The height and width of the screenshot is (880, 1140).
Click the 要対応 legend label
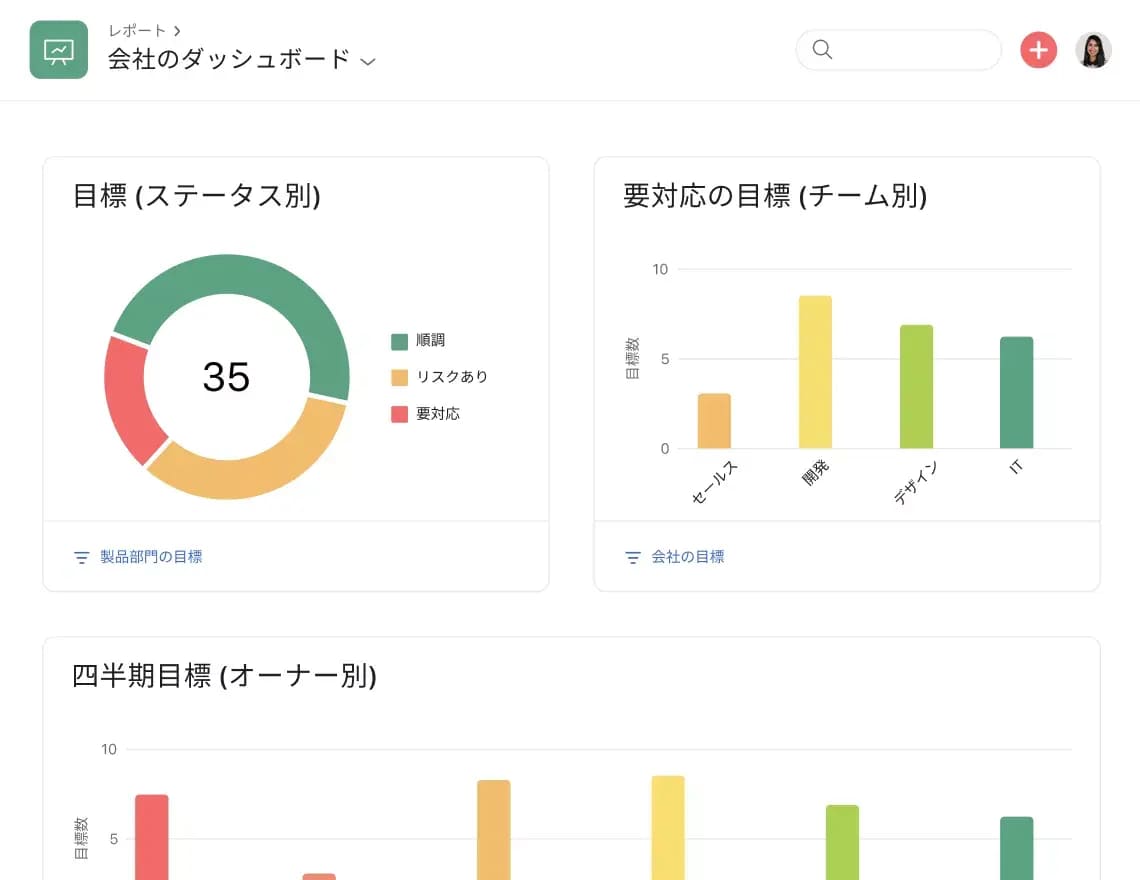click(438, 414)
